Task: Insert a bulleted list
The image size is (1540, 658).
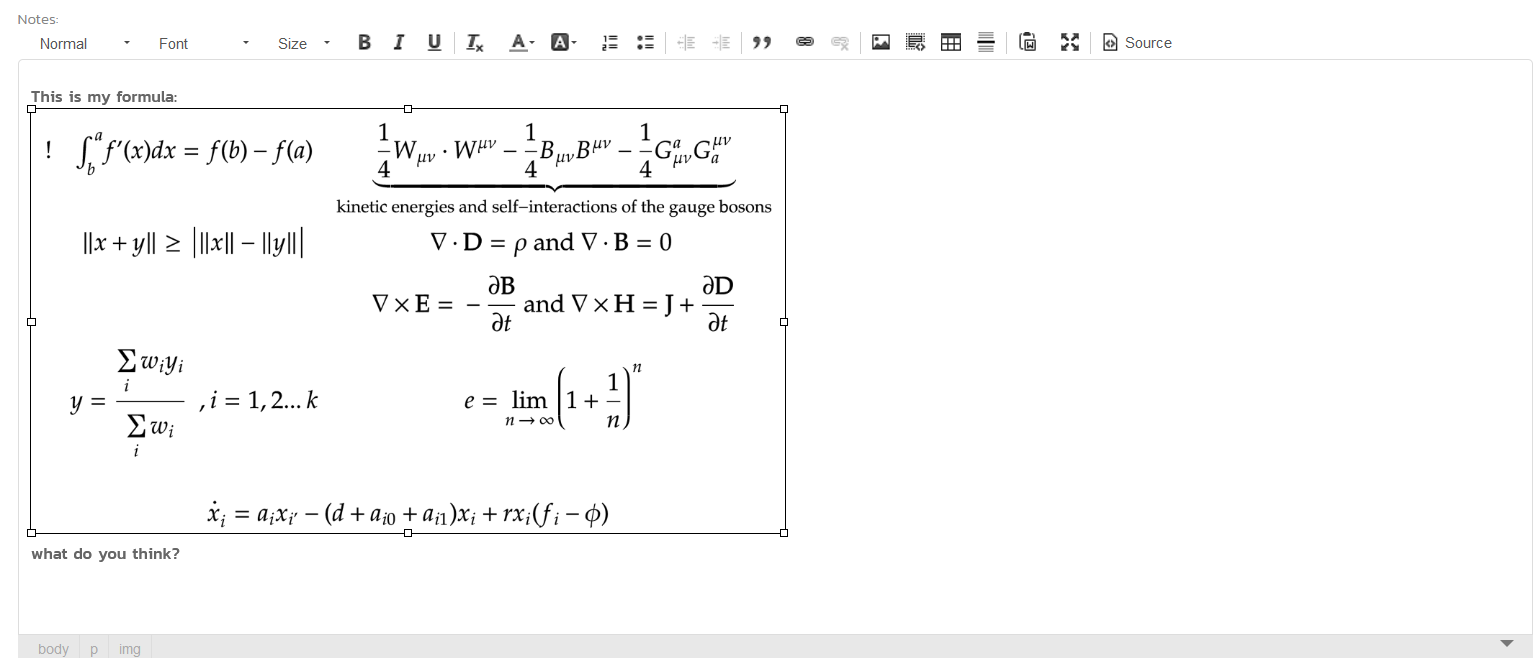Action: [x=645, y=43]
